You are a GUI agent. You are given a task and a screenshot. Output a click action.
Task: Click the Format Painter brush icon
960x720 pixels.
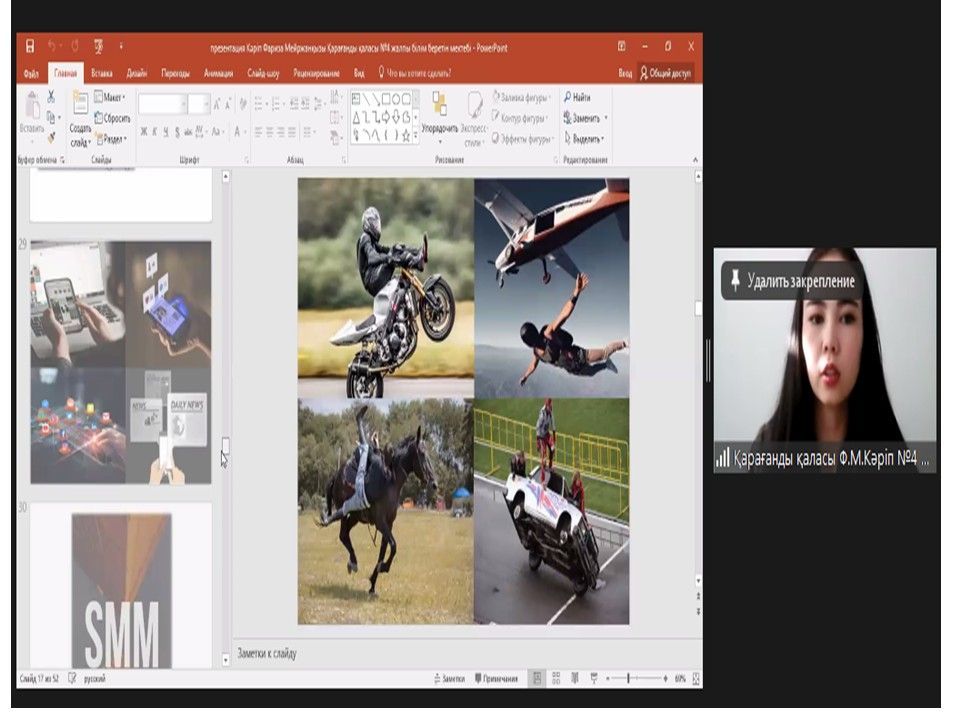click(51, 138)
